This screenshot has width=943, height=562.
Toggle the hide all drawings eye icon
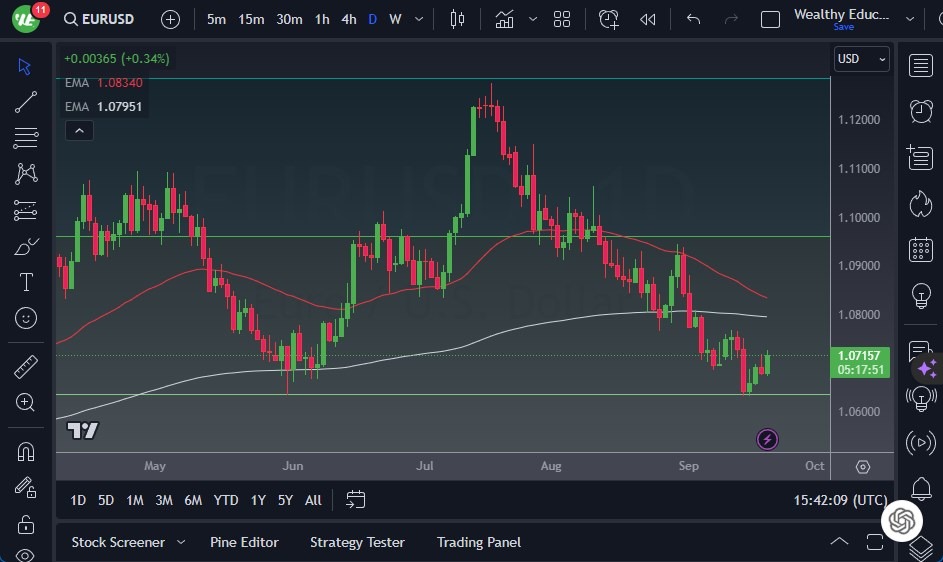[x=26, y=554]
